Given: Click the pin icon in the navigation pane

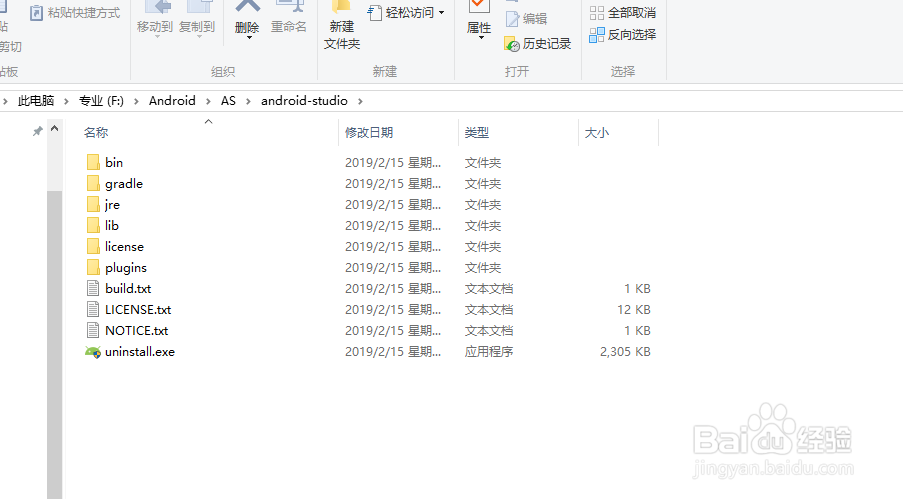Looking at the screenshot, I should (x=37, y=131).
